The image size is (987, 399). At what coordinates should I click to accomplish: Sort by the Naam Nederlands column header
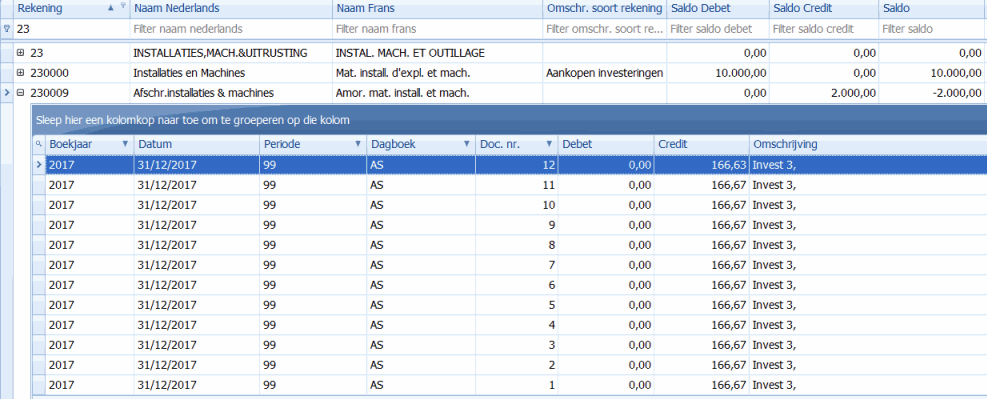231,8
